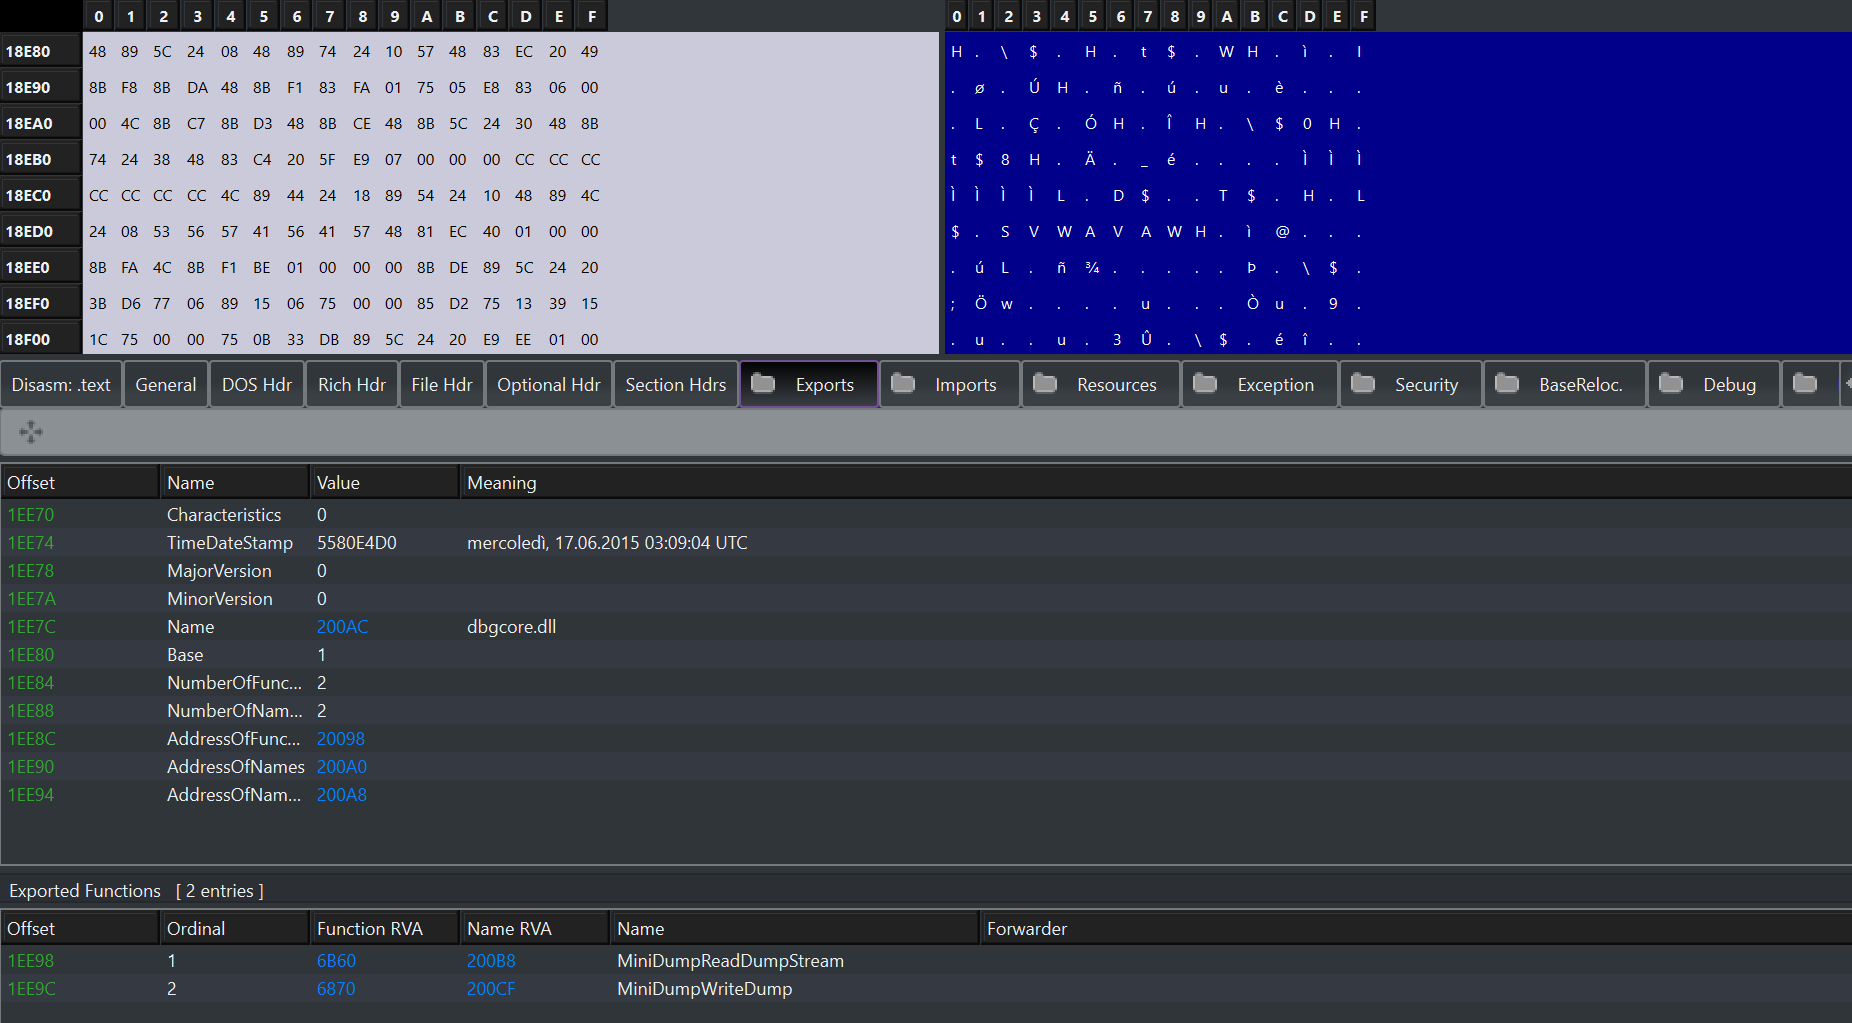Click the Name RVA column header
The image size is (1852, 1023).
pyautogui.click(x=535, y=929)
